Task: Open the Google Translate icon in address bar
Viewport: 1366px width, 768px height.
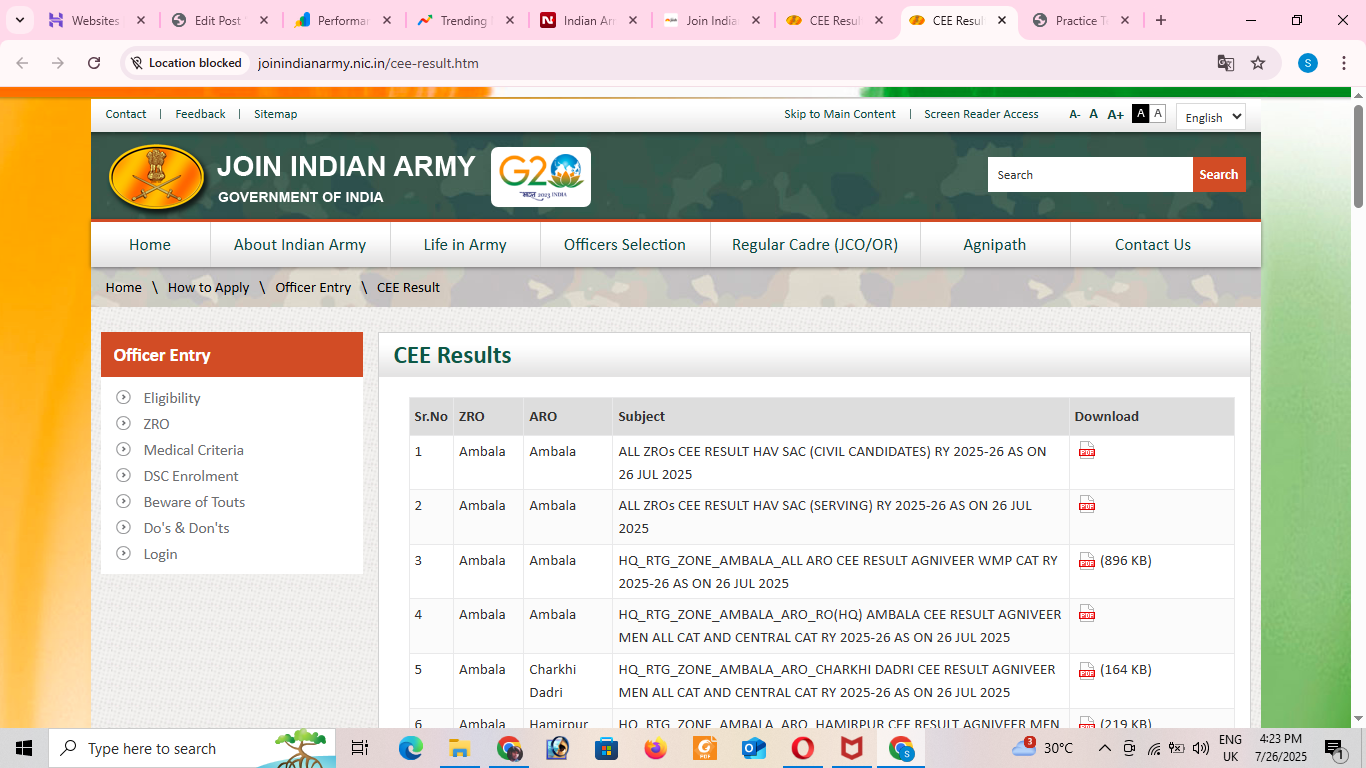Action: click(1225, 63)
